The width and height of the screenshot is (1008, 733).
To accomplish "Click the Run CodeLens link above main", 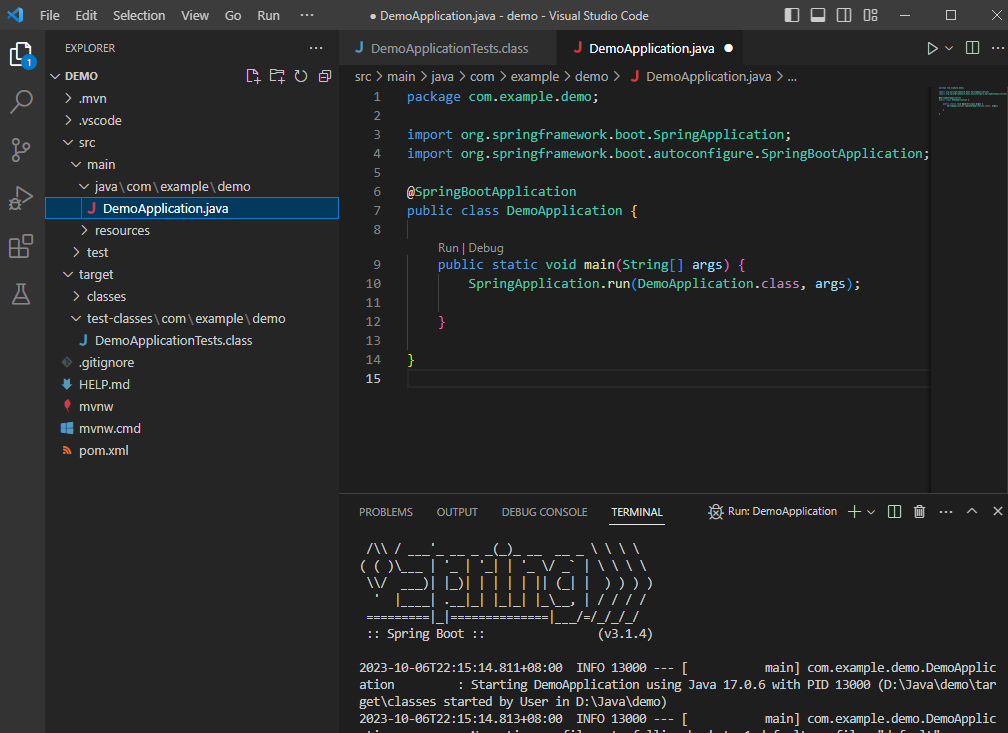I will 447,248.
